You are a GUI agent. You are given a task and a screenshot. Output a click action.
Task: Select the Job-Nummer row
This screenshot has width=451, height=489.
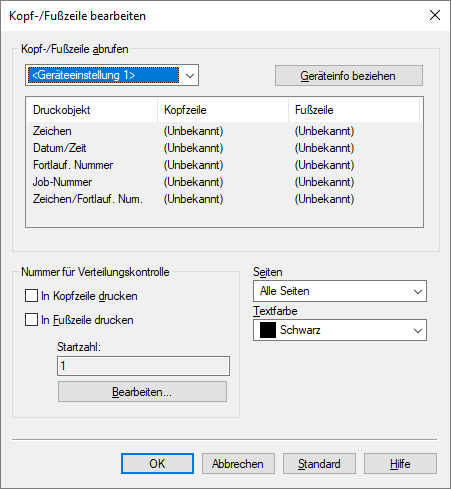coord(223,182)
